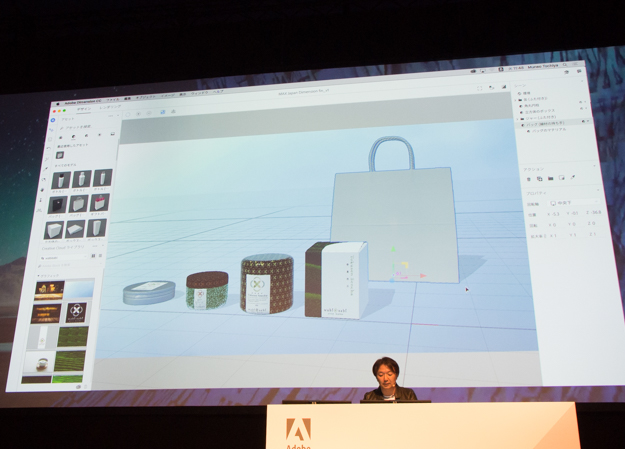Click the trash delete icon in Actions

pos(528,178)
